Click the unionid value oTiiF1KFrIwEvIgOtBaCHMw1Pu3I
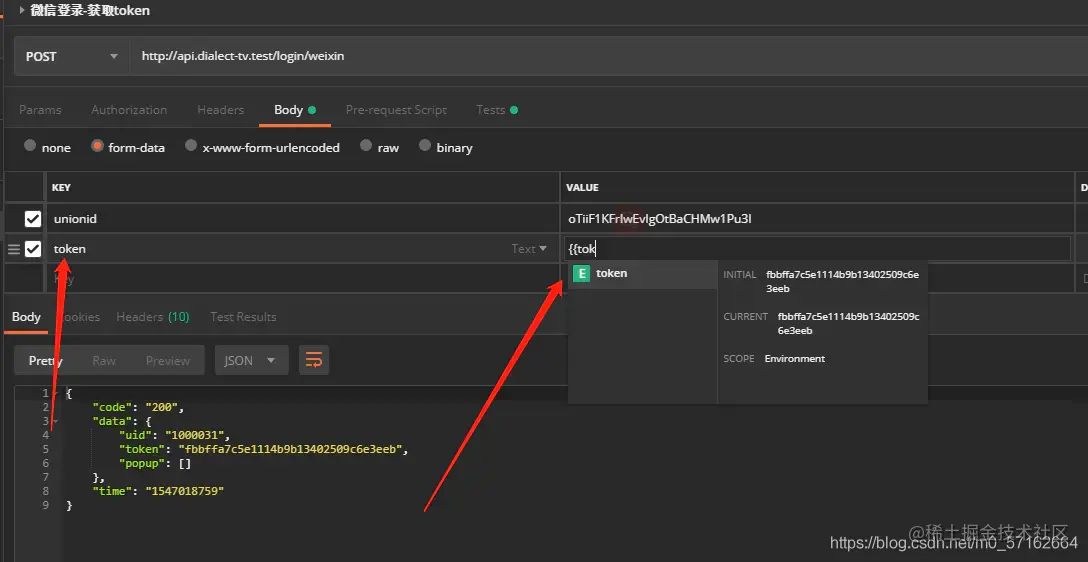 [660, 219]
